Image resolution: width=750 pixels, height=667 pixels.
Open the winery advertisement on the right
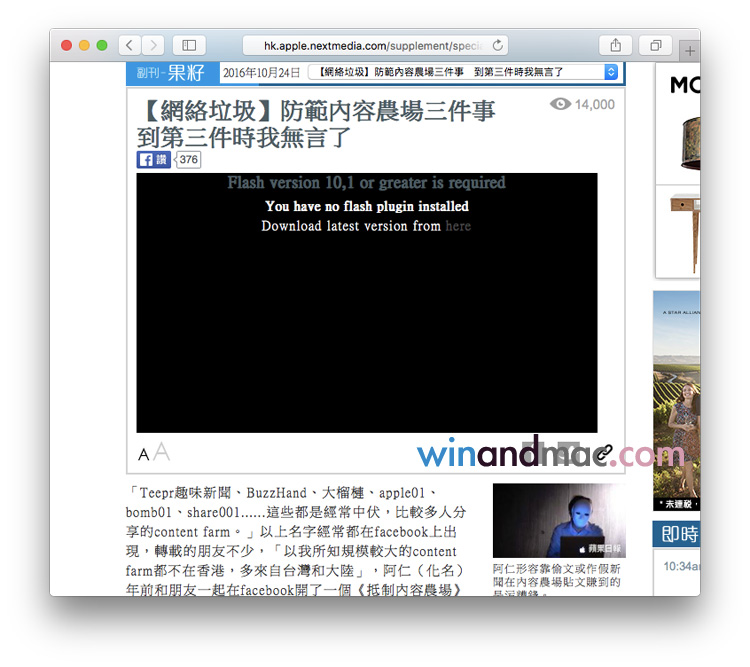(x=676, y=400)
